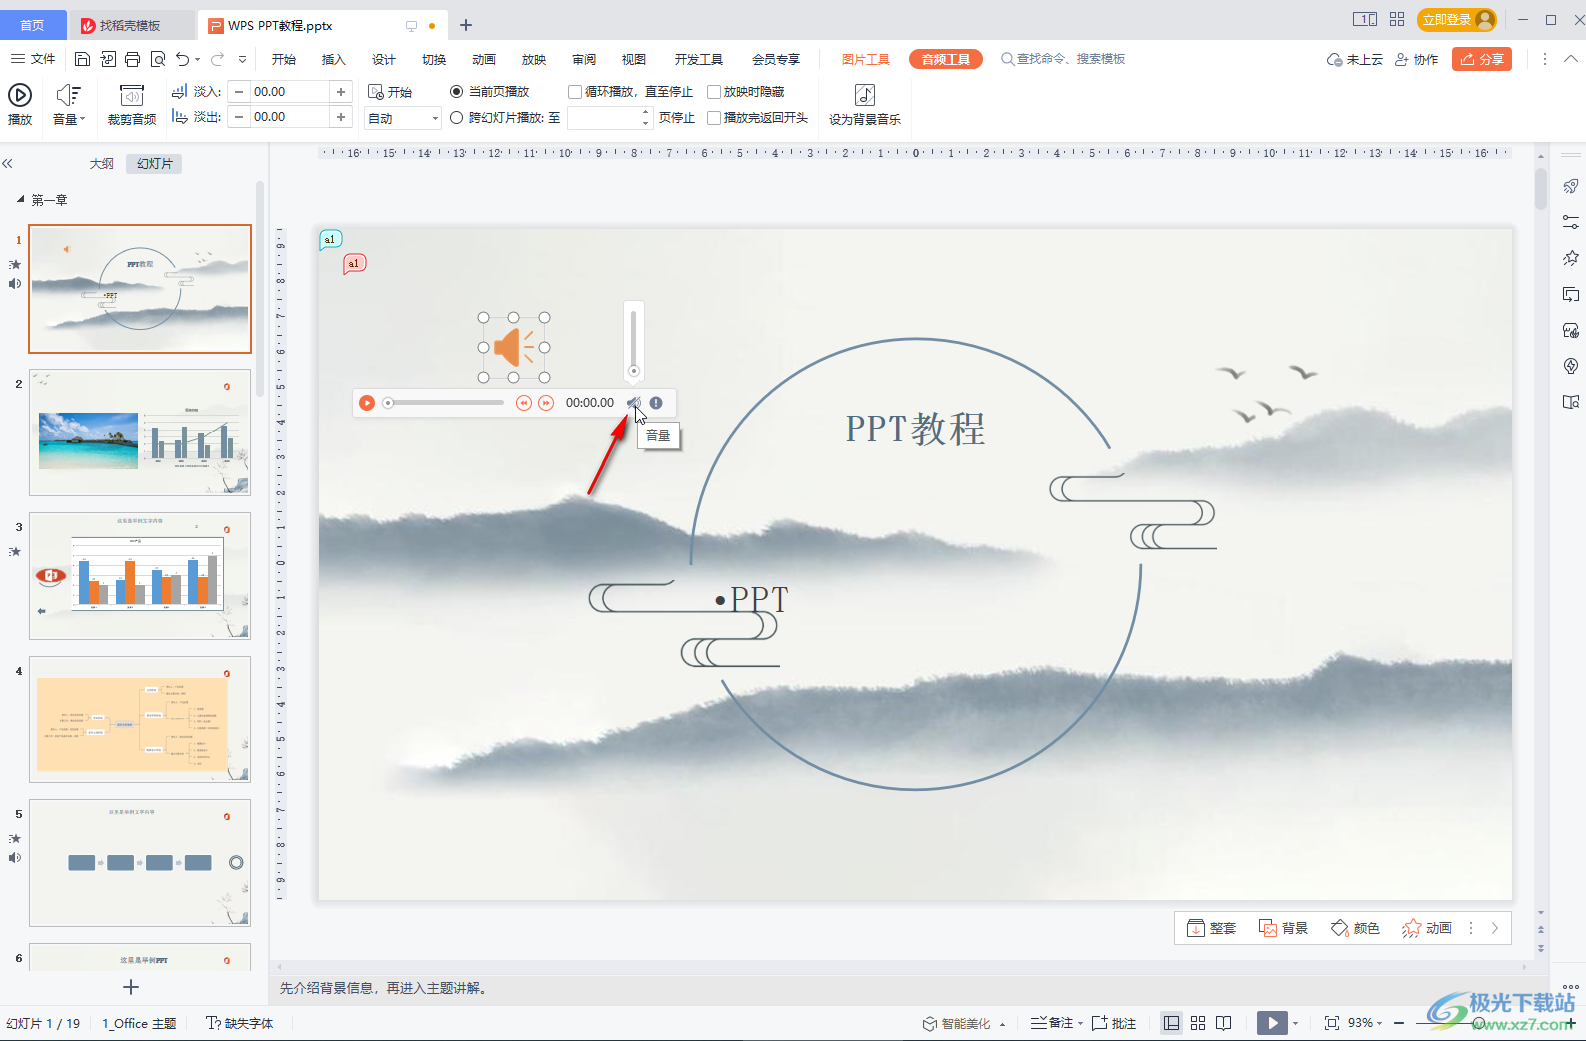
Task: Open the Animation ribbon tab
Action: pyautogui.click(x=484, y=59)
